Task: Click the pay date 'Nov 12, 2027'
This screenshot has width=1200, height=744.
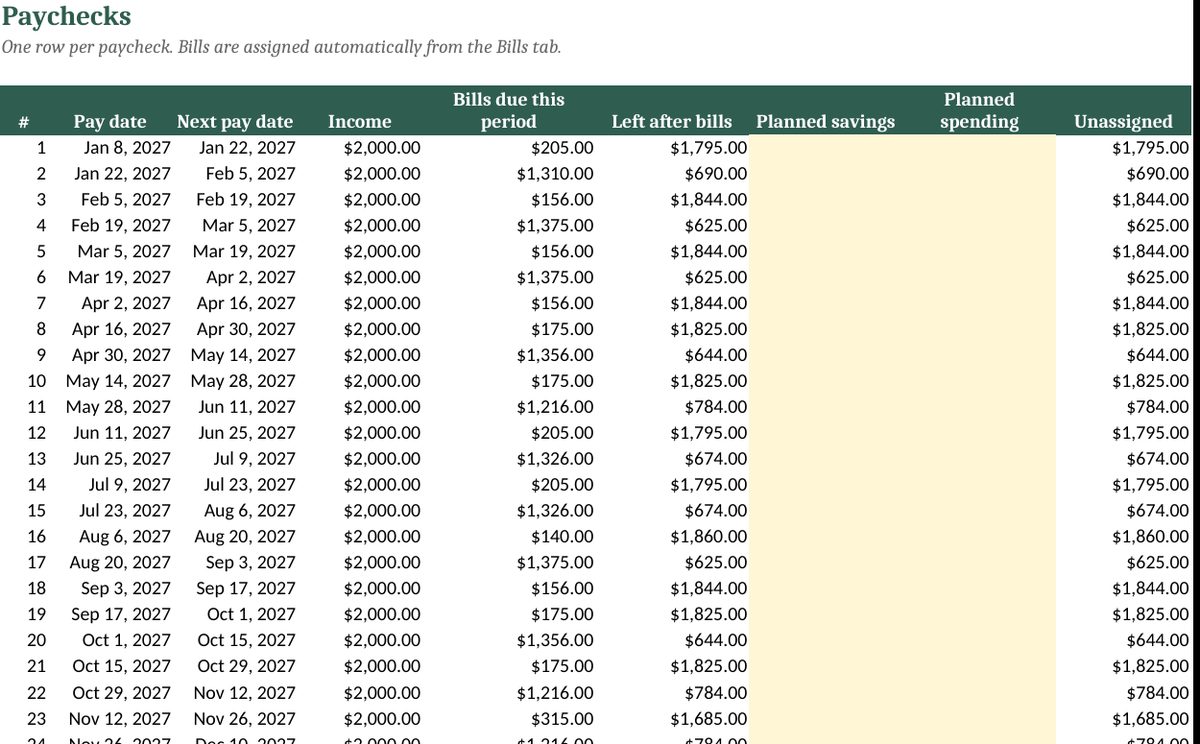Action: pyautogui.click(x=120, y=718)
